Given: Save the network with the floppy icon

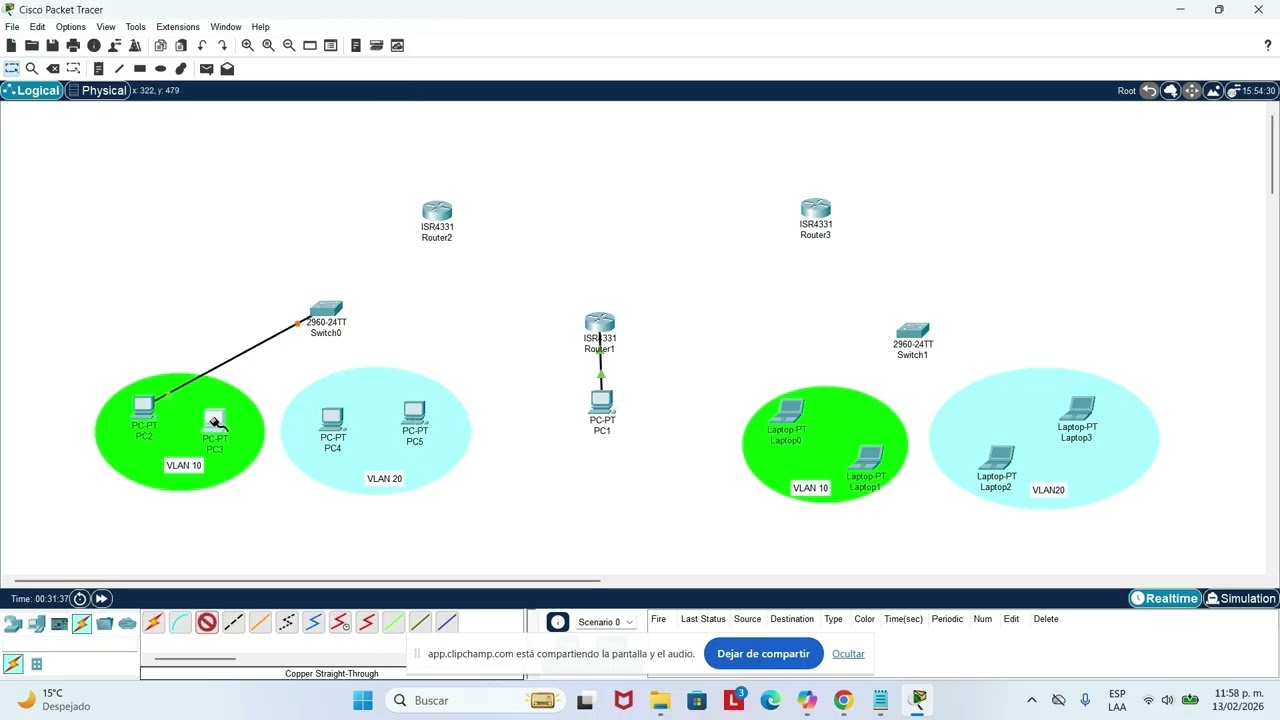Looking at the screenshot, I should click(52, 45).
